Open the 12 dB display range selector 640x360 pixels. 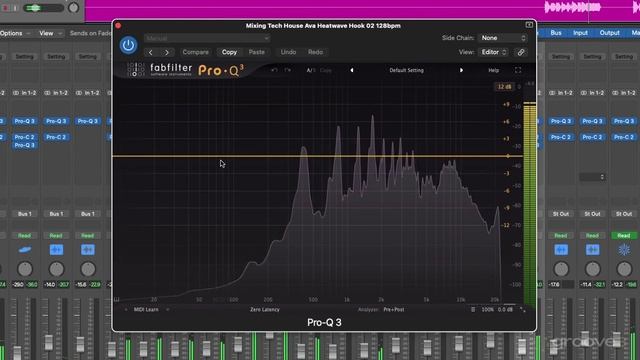click(504, 87)
